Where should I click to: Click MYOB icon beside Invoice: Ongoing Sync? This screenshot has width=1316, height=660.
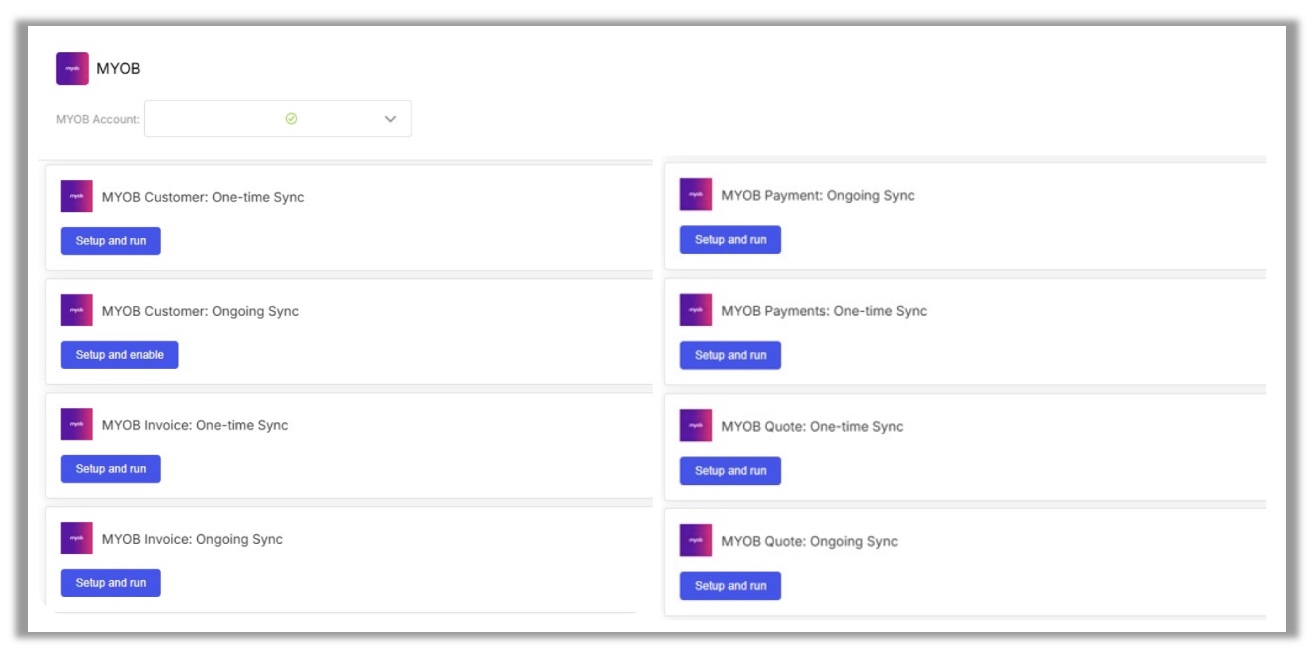point(77,538)
